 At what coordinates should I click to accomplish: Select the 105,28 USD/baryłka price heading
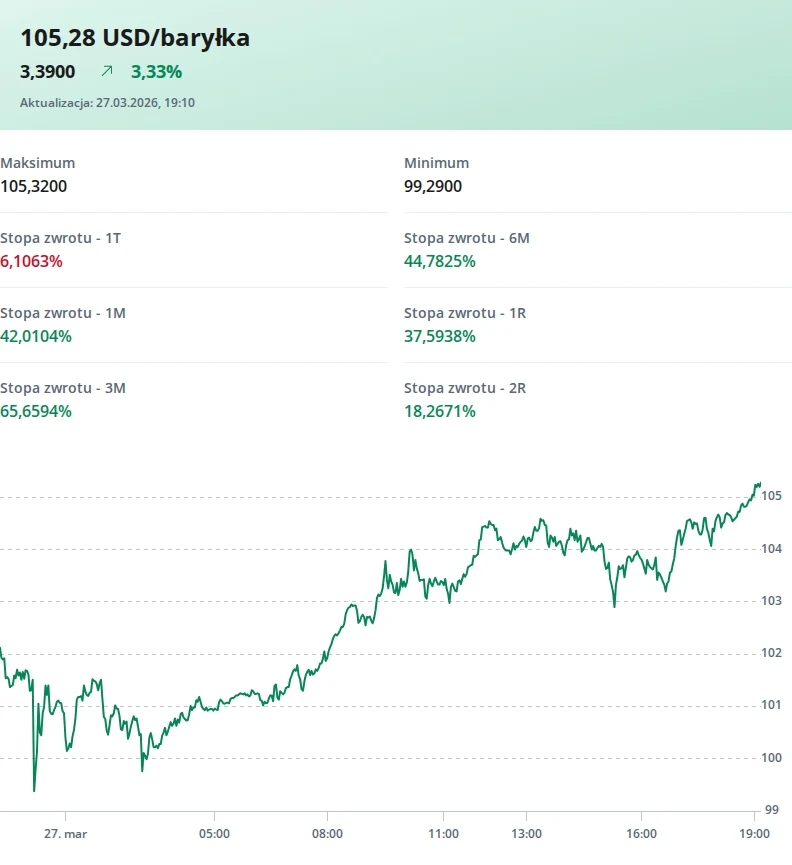(135, 38)
